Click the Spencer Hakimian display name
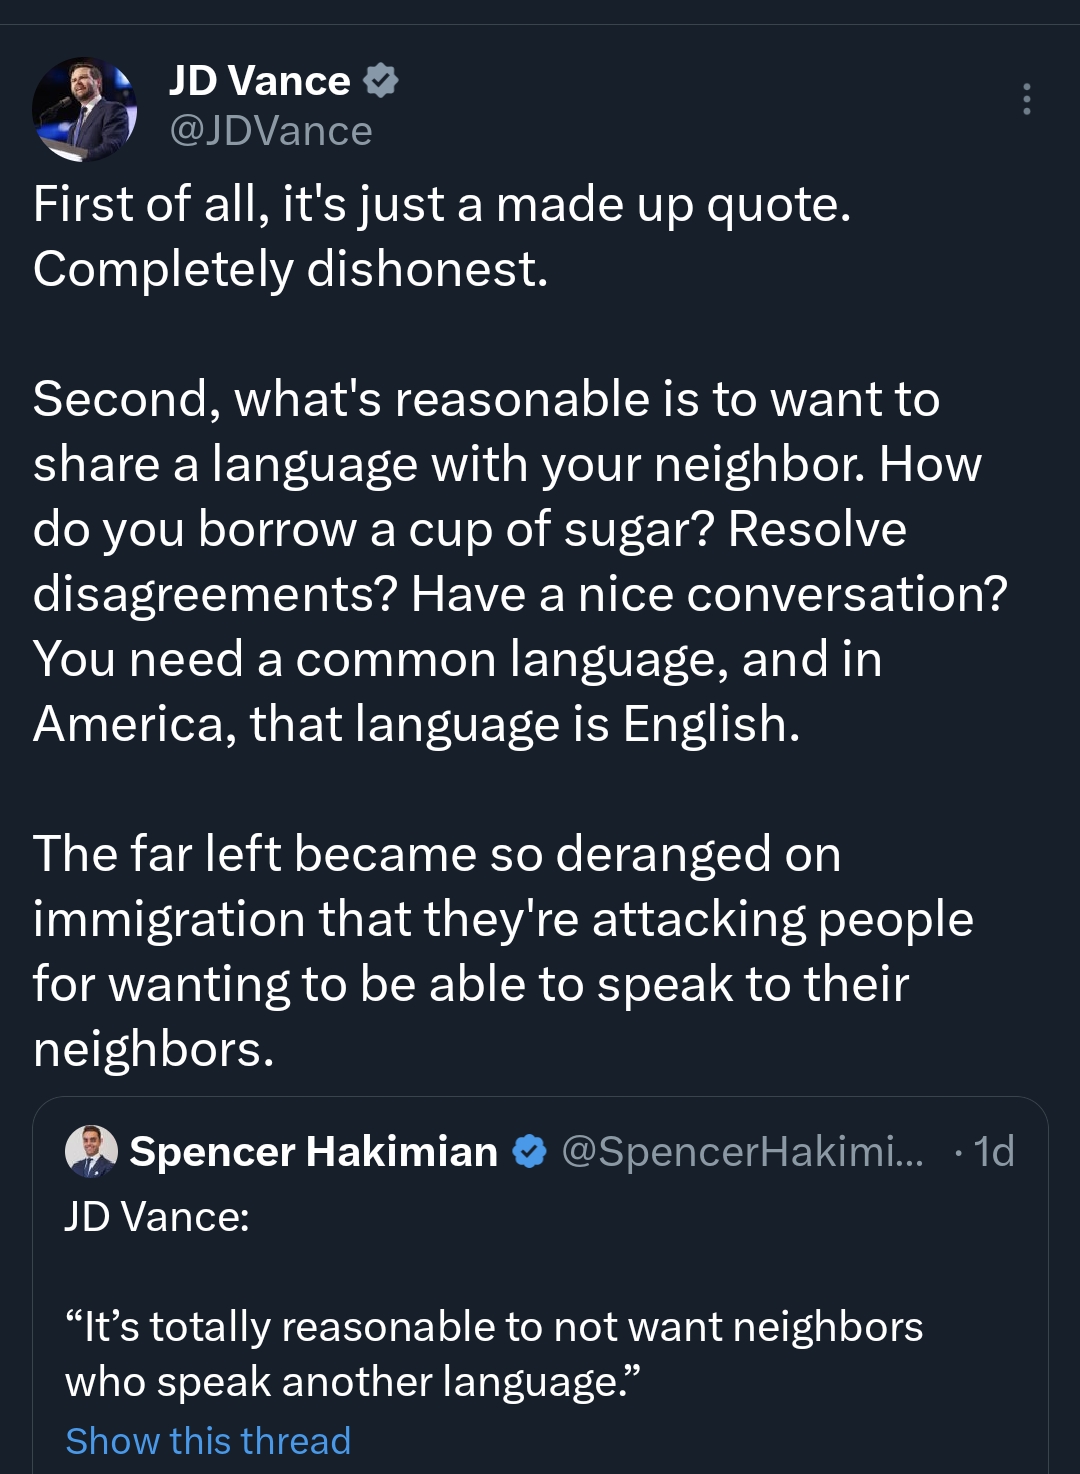The height and width of the screenshot is (1474, 1080). tap(313, 1152)
